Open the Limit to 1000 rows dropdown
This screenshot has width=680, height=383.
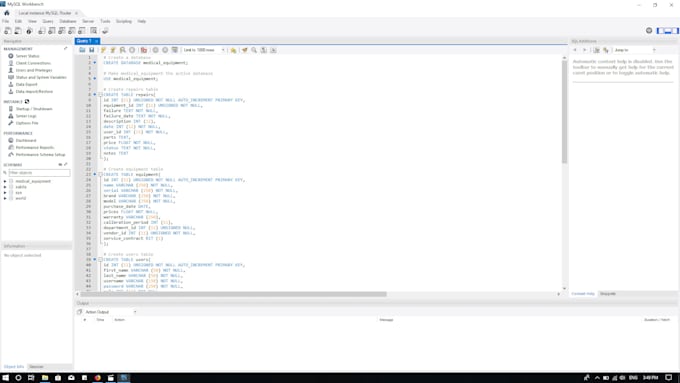click(x=204, y=50)
